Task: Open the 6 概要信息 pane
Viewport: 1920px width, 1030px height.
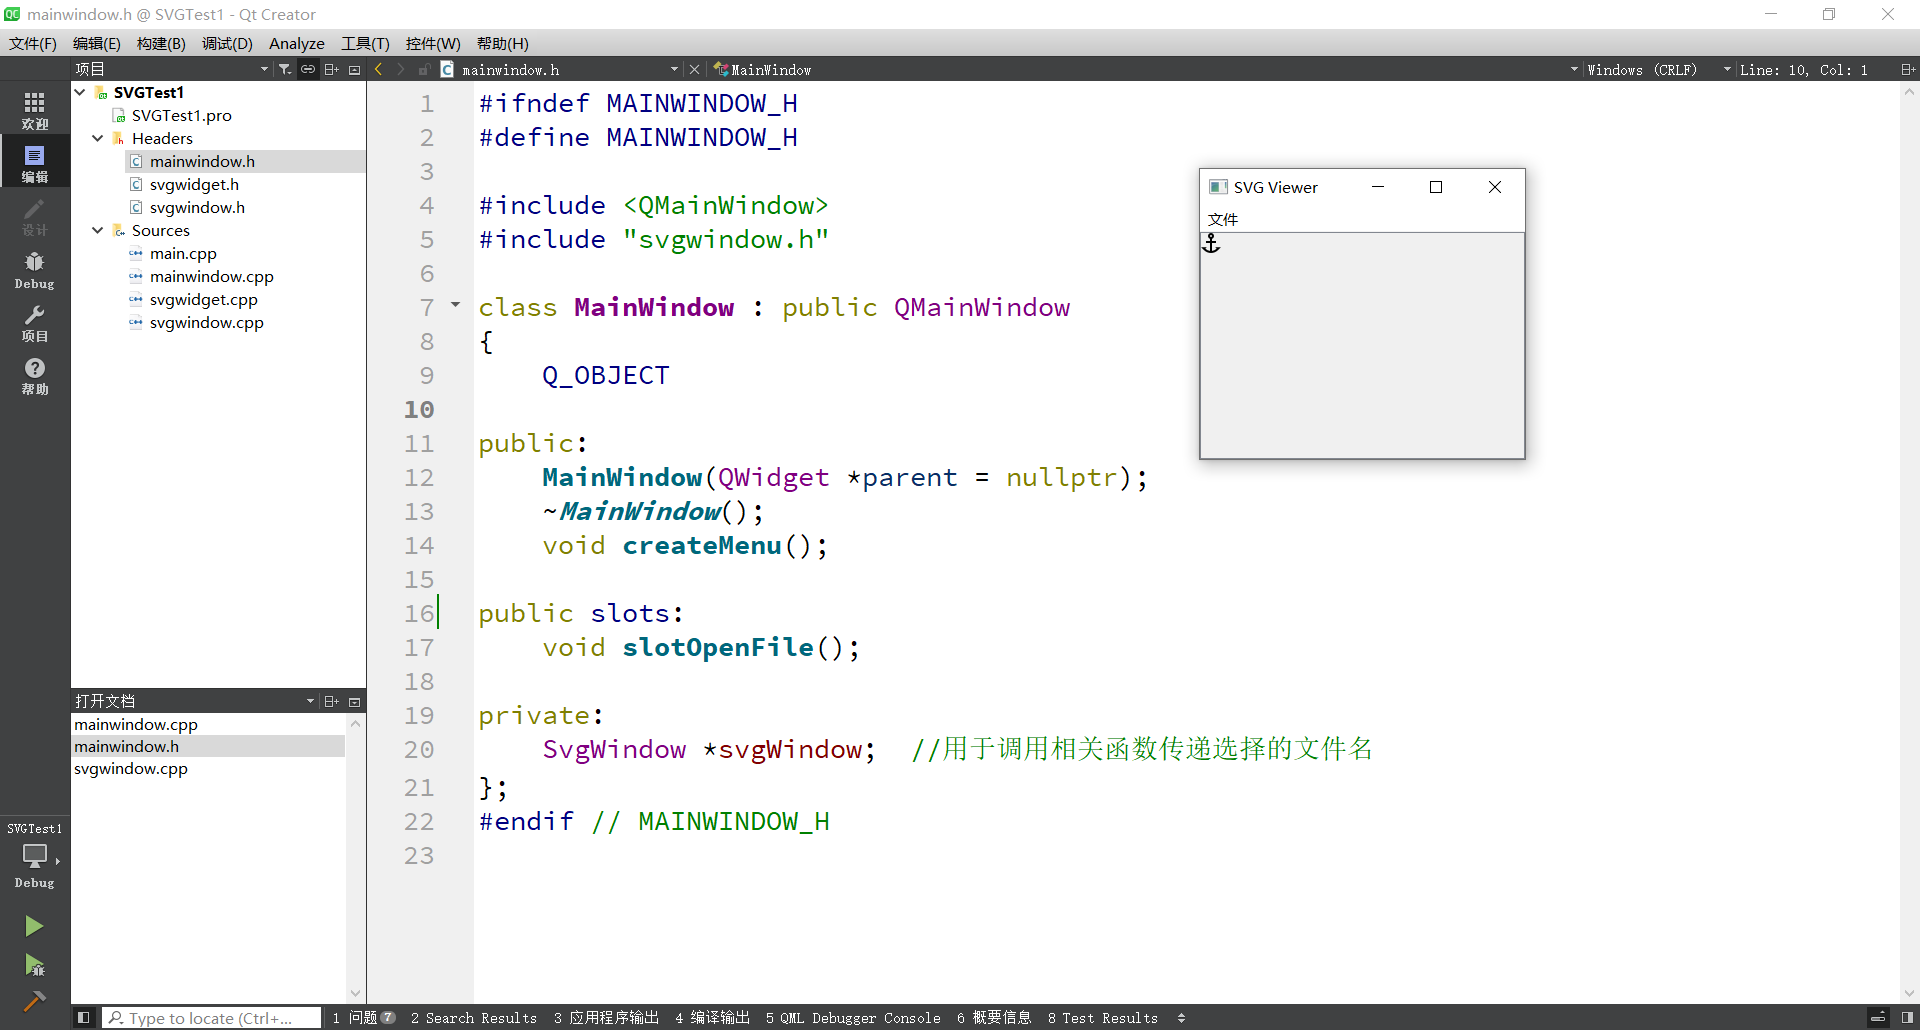Action: 993,1018
